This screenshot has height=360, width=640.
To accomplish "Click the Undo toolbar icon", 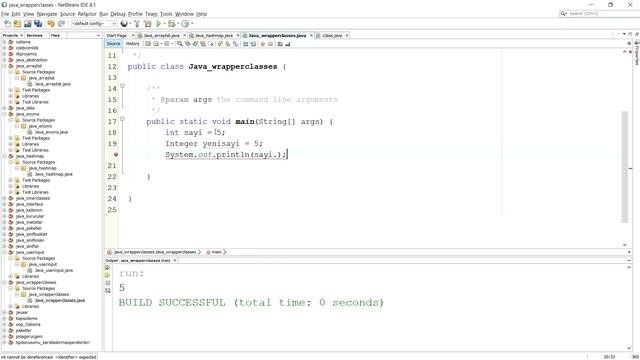I will coord(51,24).
